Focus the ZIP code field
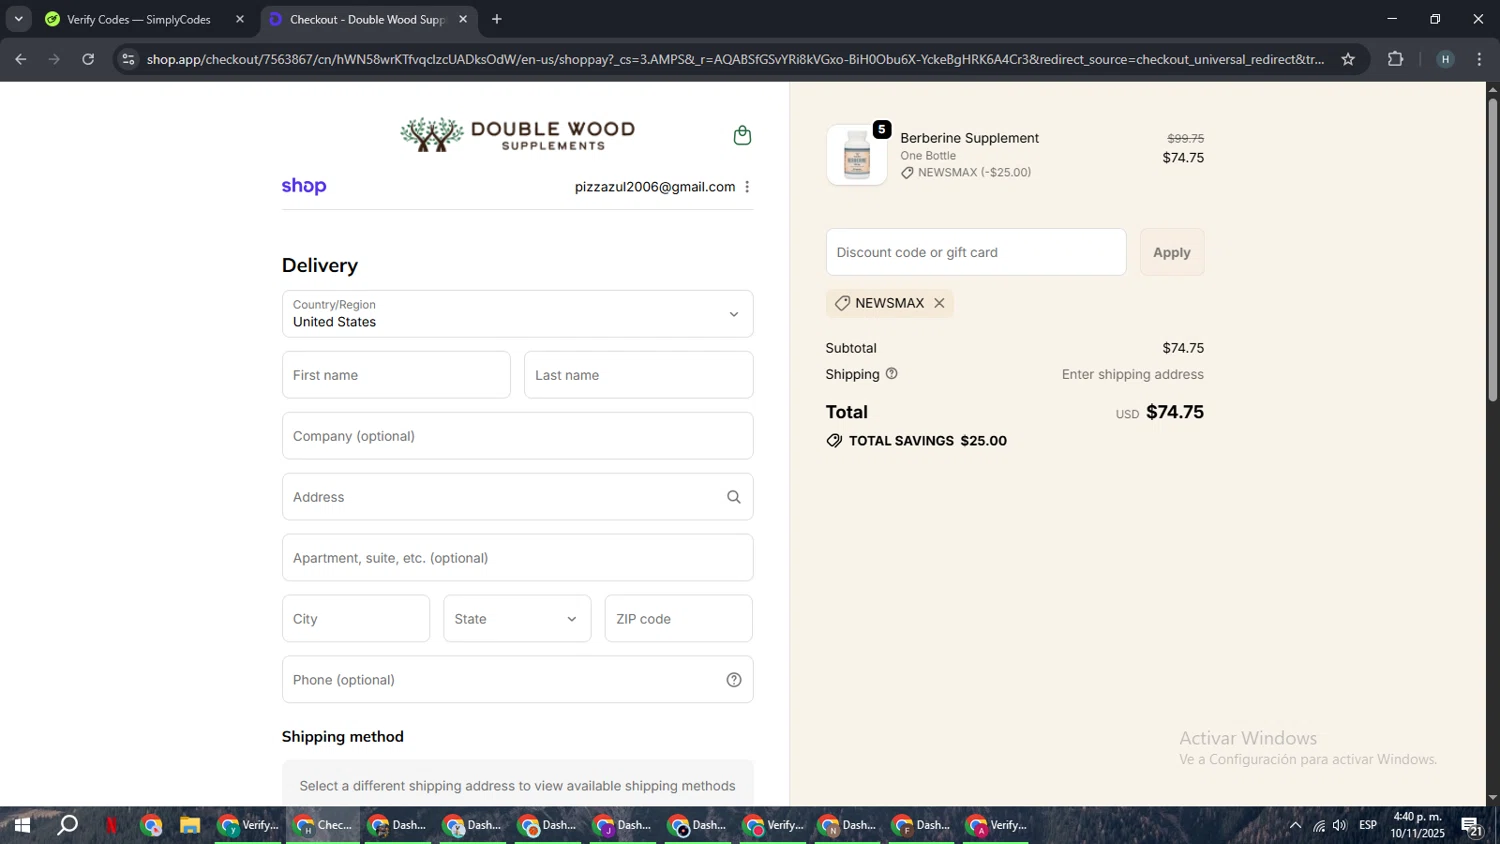This screenshot has height=844, width=1500. click(x=678, y=619)
